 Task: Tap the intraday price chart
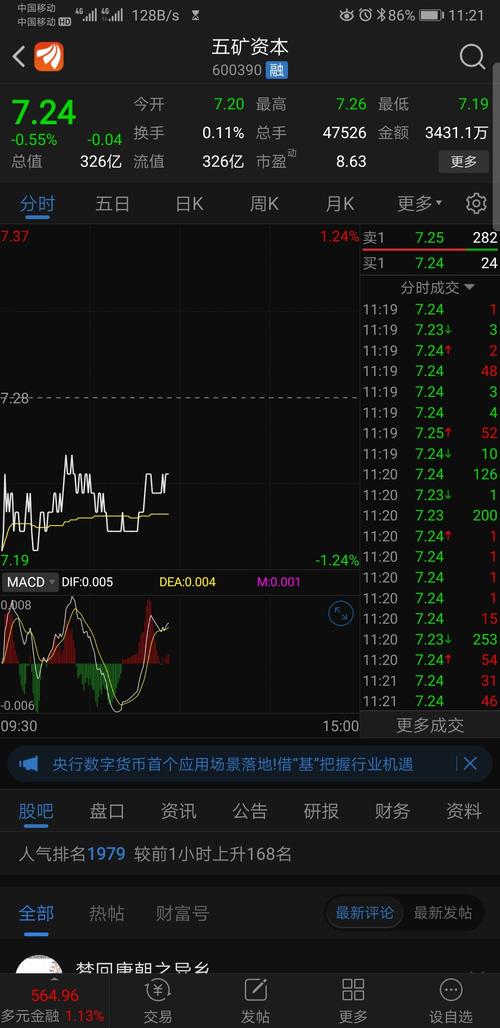180,397
